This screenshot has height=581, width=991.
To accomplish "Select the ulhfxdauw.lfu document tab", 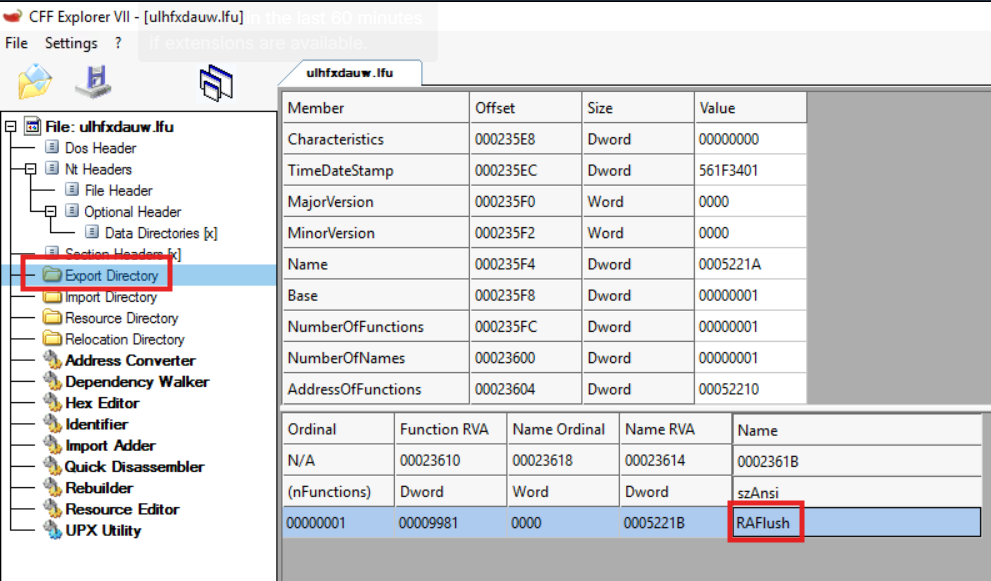I will point(350,73).
